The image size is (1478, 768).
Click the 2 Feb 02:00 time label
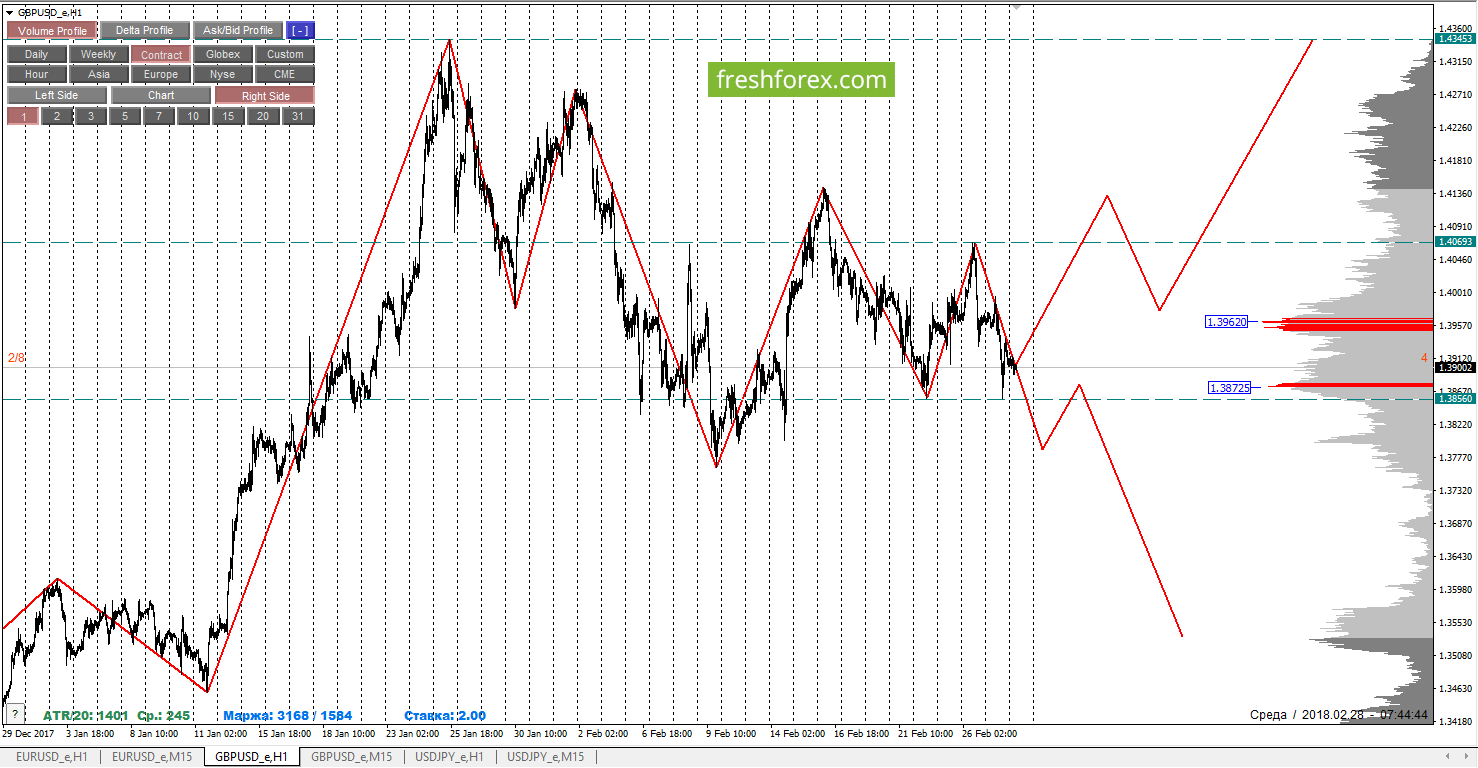604,734
